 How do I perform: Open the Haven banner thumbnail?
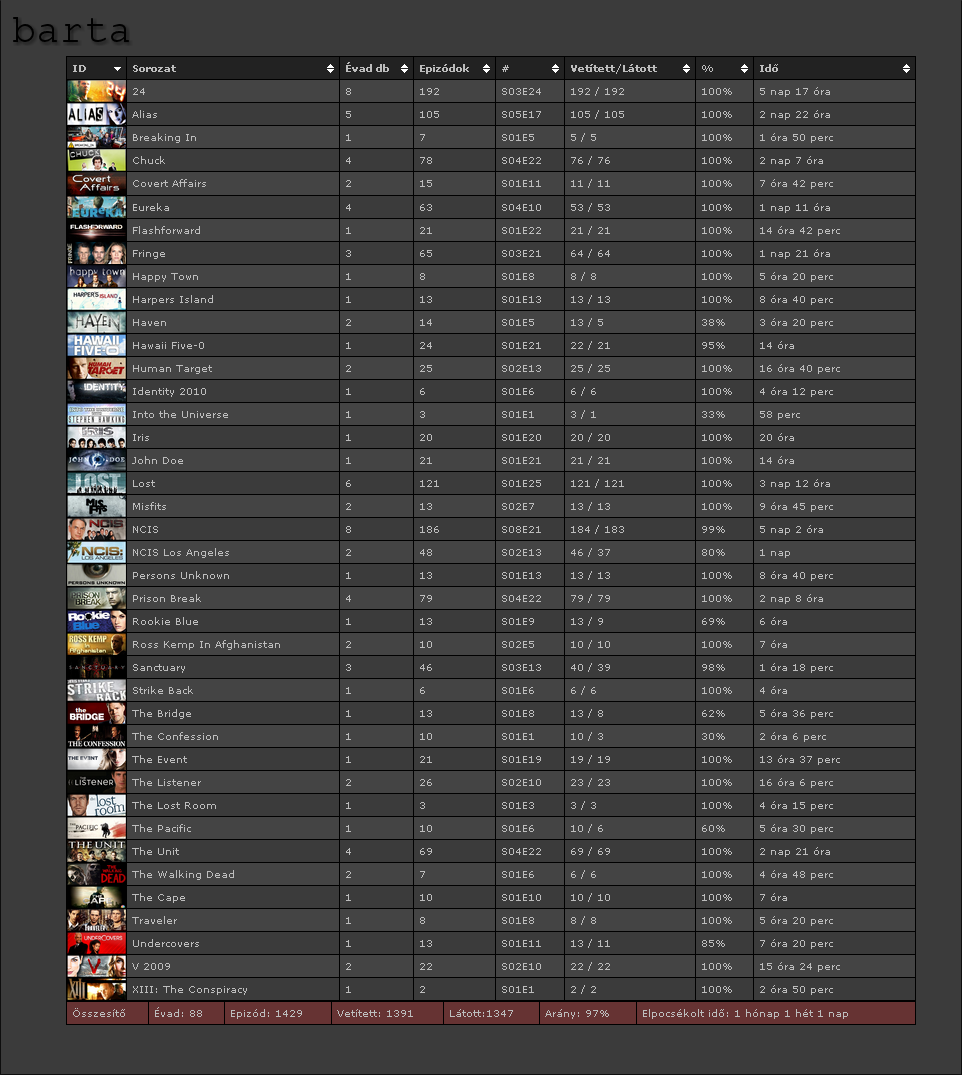tap(97, 322)
